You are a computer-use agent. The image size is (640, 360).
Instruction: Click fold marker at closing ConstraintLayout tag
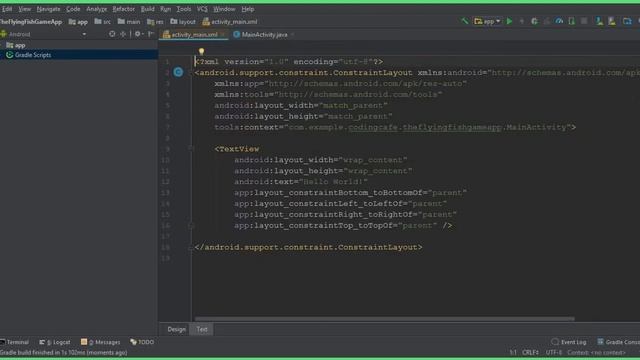coord(191,247)
